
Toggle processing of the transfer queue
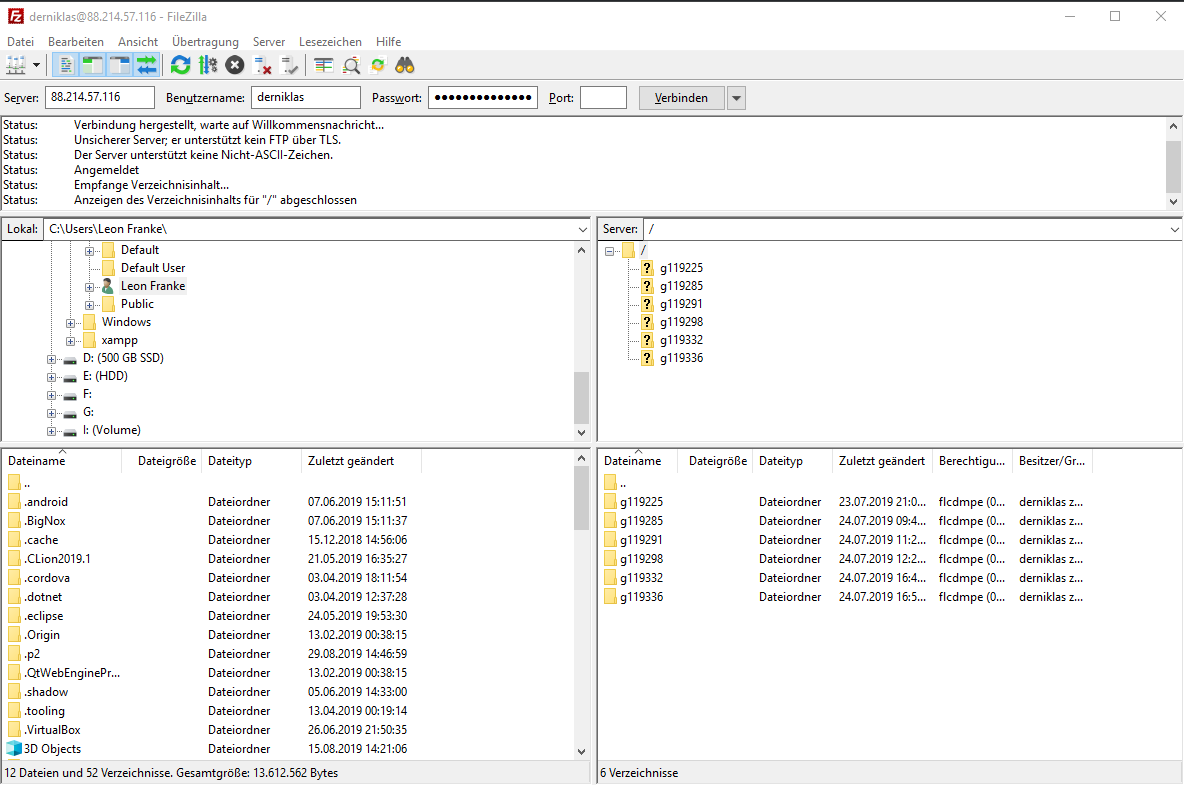coord(208,66)
